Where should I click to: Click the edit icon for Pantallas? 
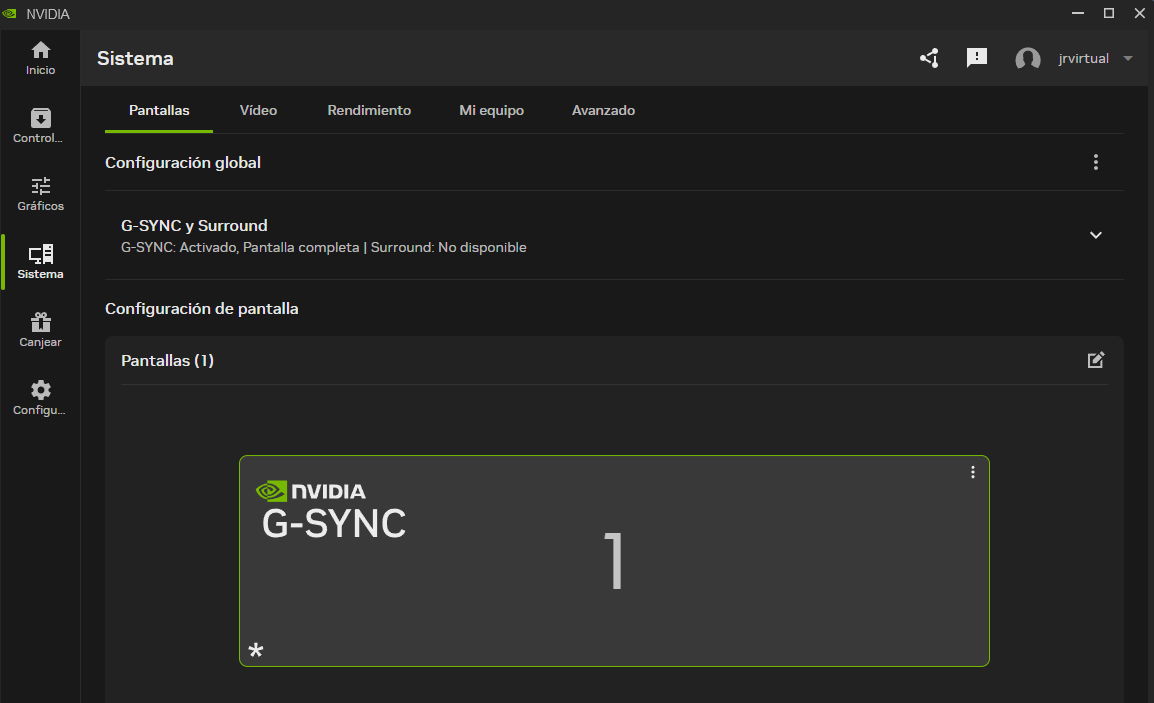click(x=1096, y=360)
